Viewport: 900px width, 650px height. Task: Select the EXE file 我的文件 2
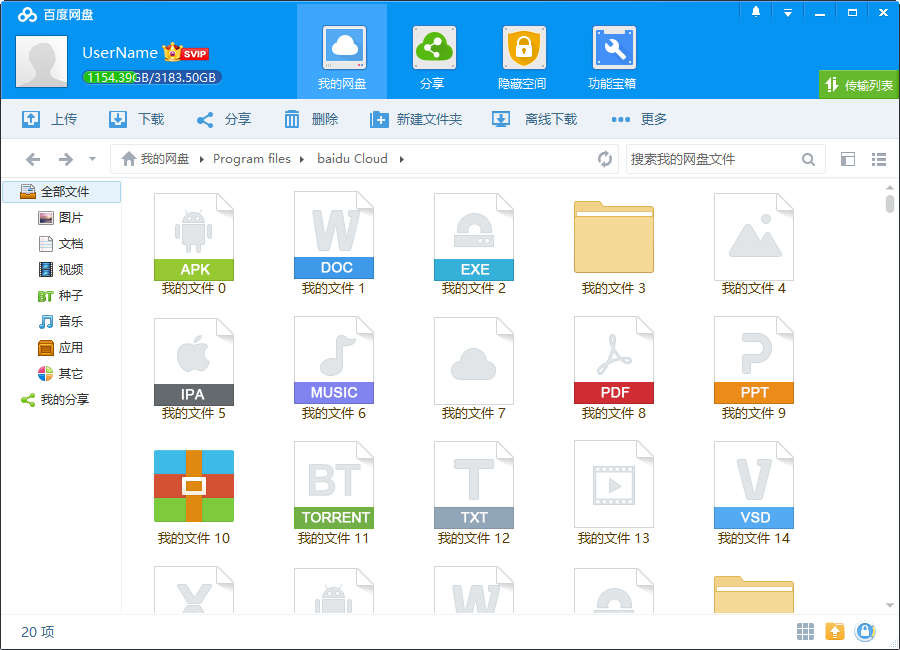pyautogui.click(x=474, y=244)
